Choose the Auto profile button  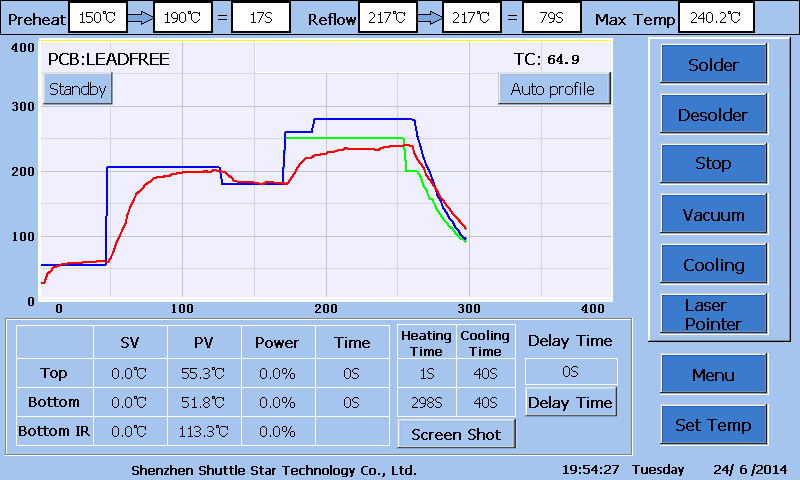[554, 89]
